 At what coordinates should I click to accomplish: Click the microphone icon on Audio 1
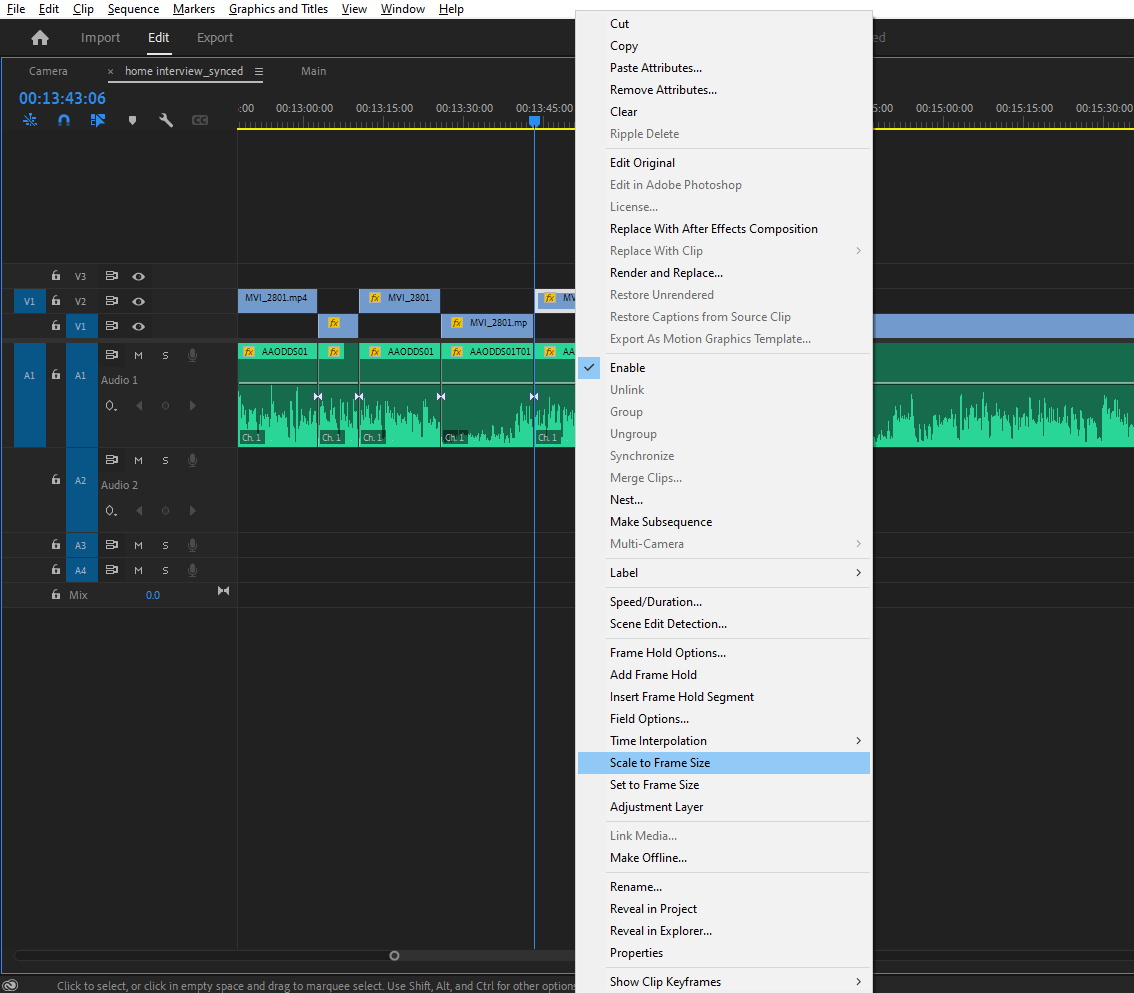(x=192, y=354)
